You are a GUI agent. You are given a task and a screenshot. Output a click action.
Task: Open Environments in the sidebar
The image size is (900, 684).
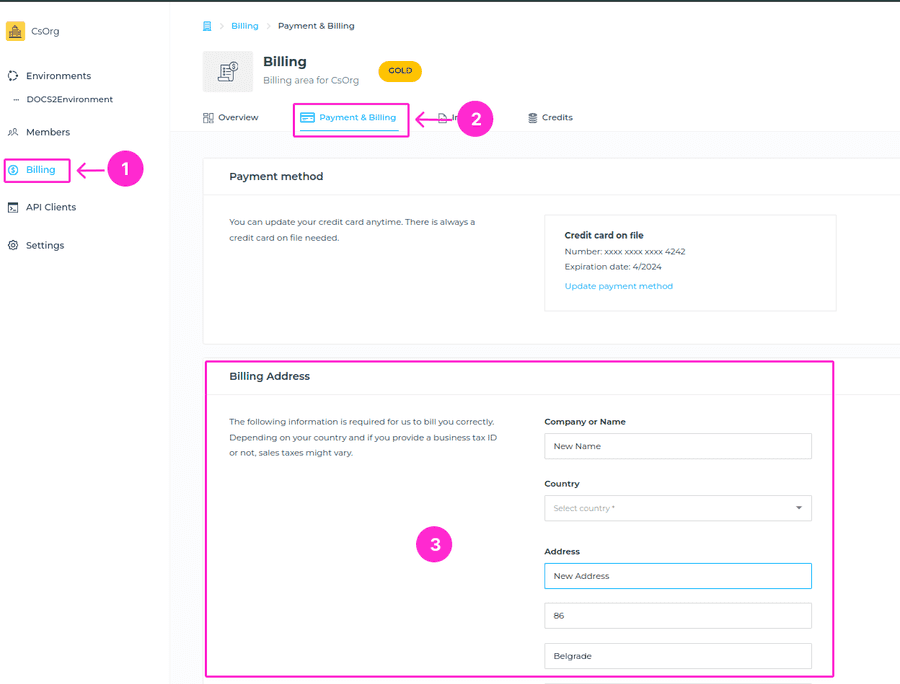58,76
